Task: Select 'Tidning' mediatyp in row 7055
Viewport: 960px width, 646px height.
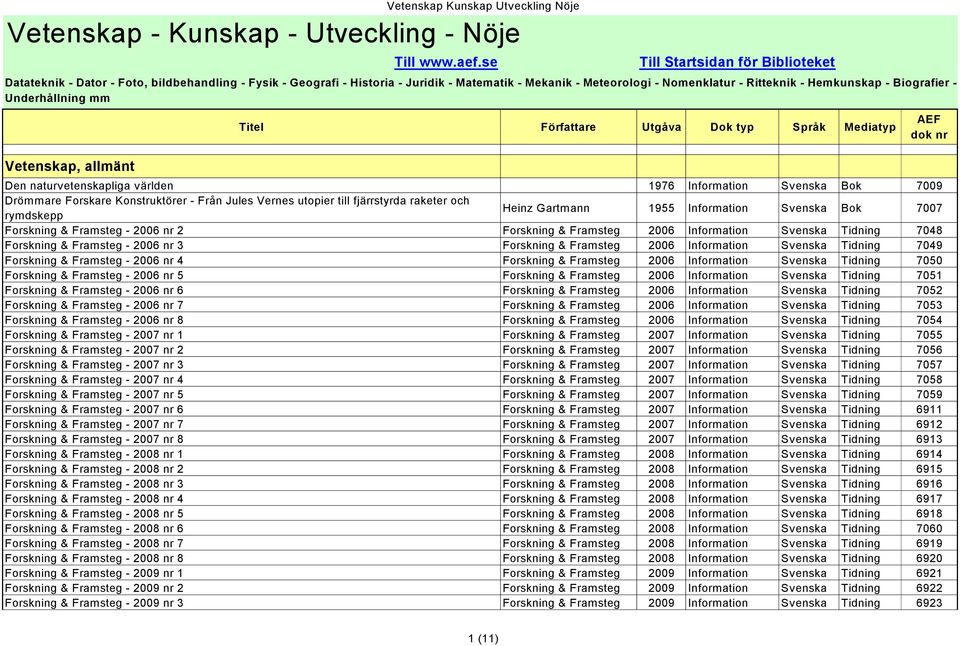Action: pyautogui.click(x=860, y=335)
